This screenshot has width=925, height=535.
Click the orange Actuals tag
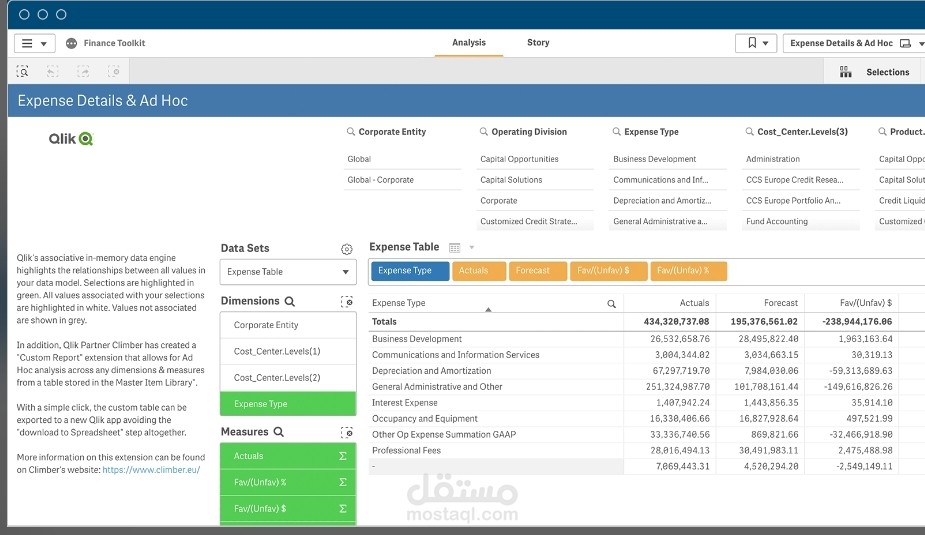(x=479, y=271)
